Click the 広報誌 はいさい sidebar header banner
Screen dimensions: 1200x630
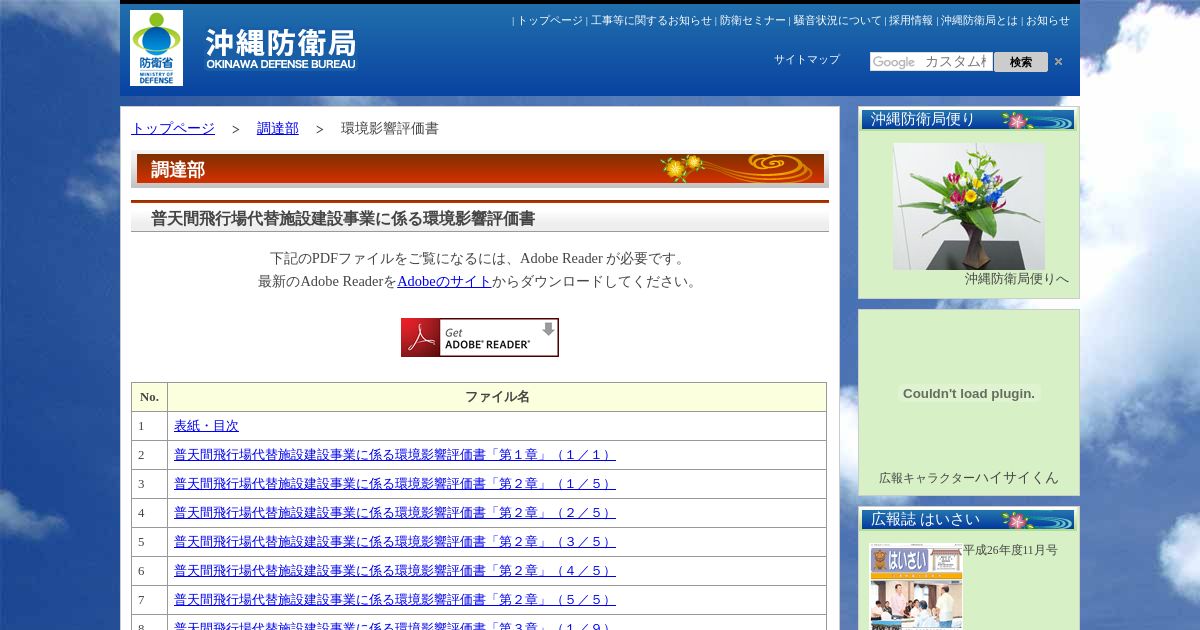tap(968, 520)
